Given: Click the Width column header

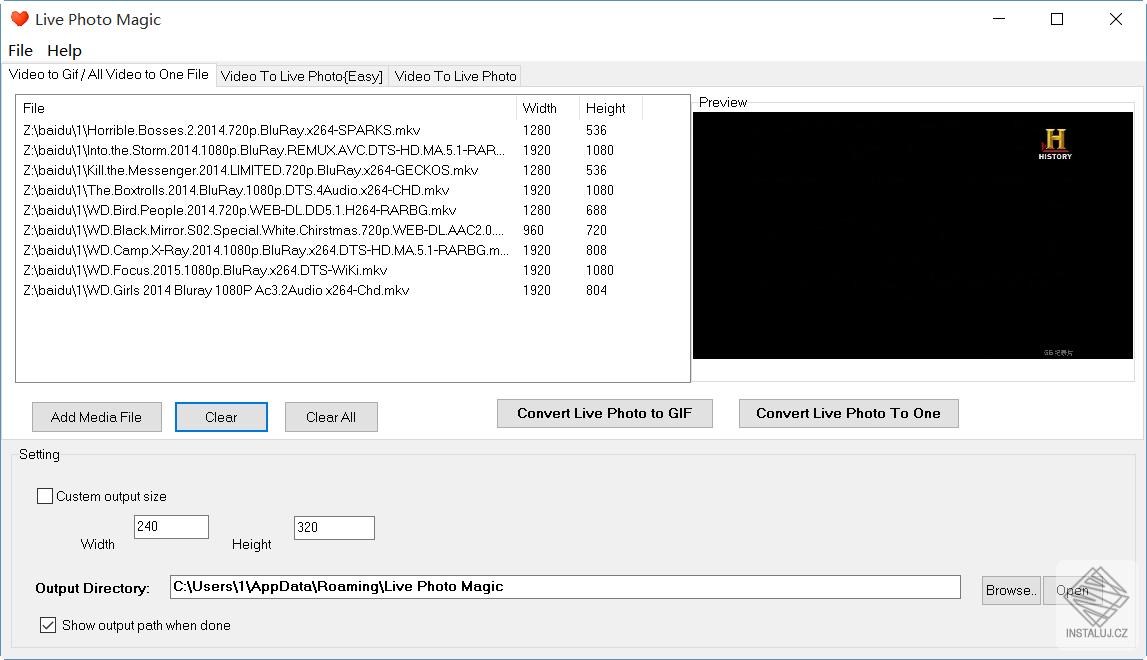Looking at the screenshot, I should point(547,108).
